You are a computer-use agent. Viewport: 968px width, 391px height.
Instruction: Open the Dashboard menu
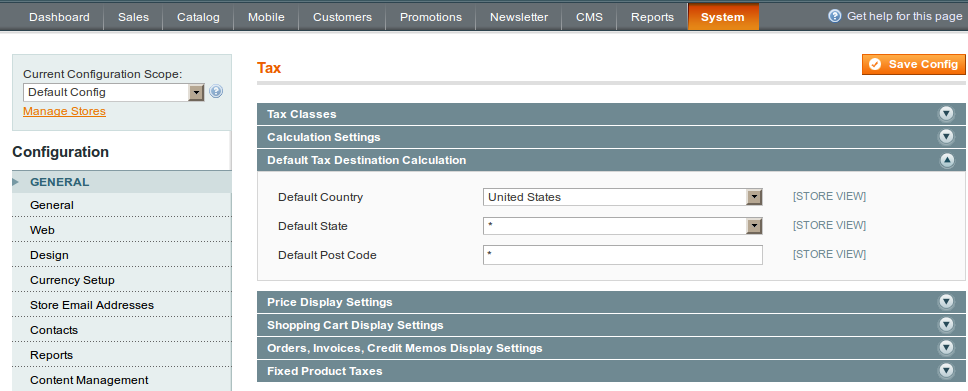[59, 17]
